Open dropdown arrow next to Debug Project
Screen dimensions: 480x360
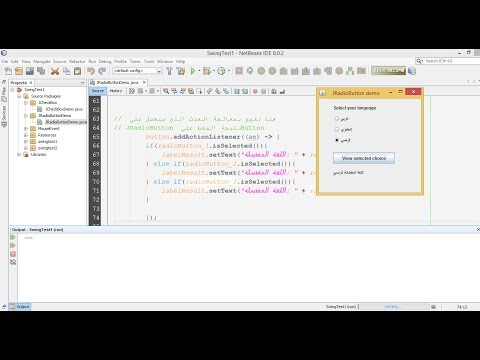(214, 71)
